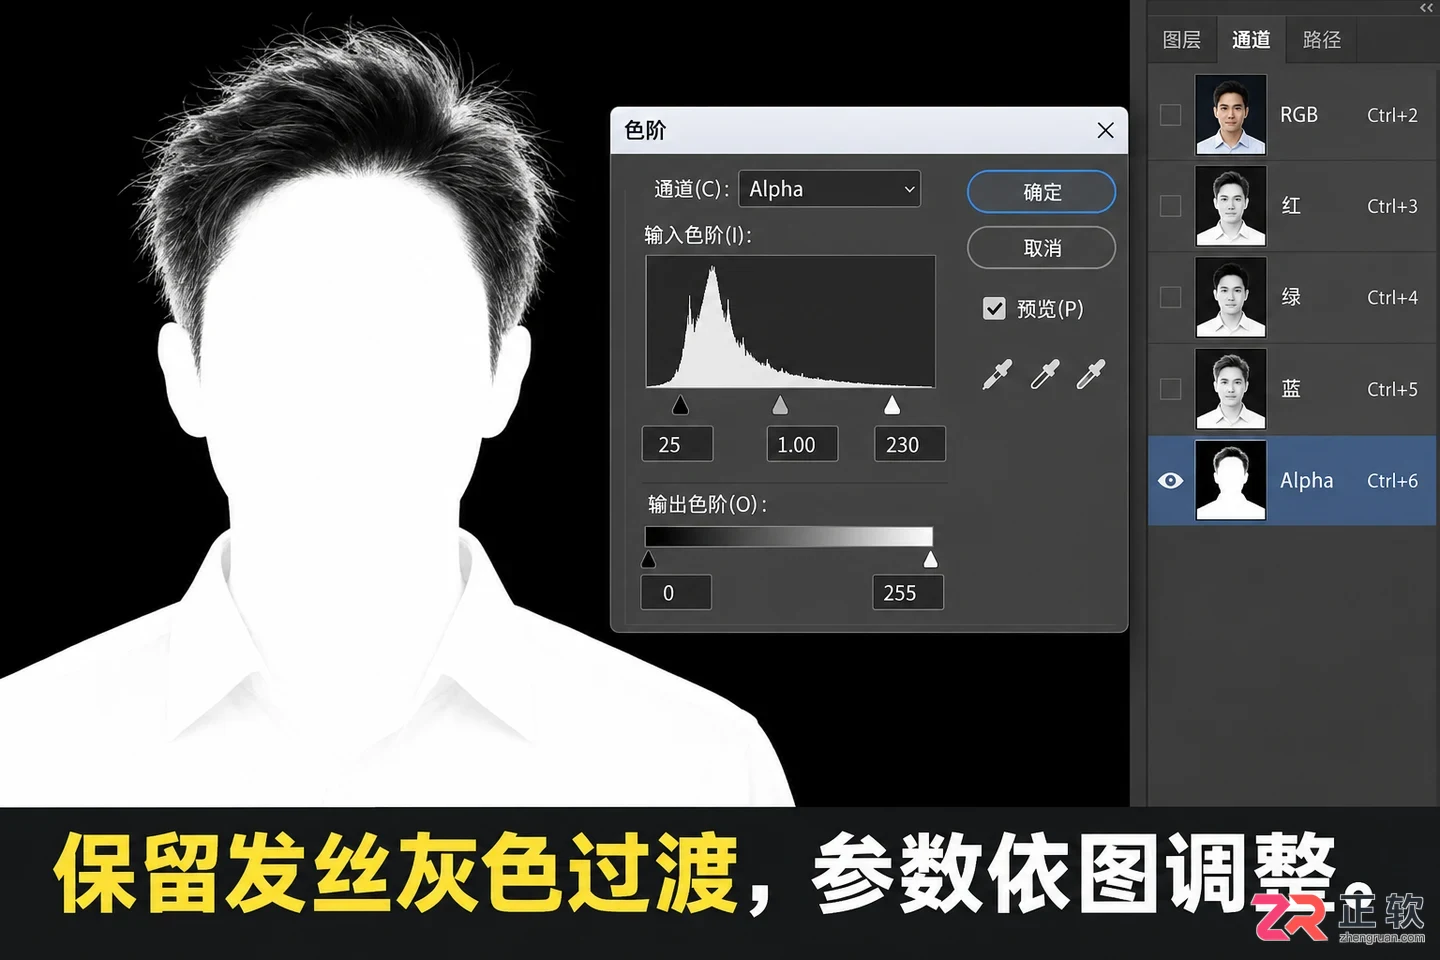Click the Ctrl+6 shortcut text
This screenshot has width=1440, height=960.
[x=1392, y=480]
